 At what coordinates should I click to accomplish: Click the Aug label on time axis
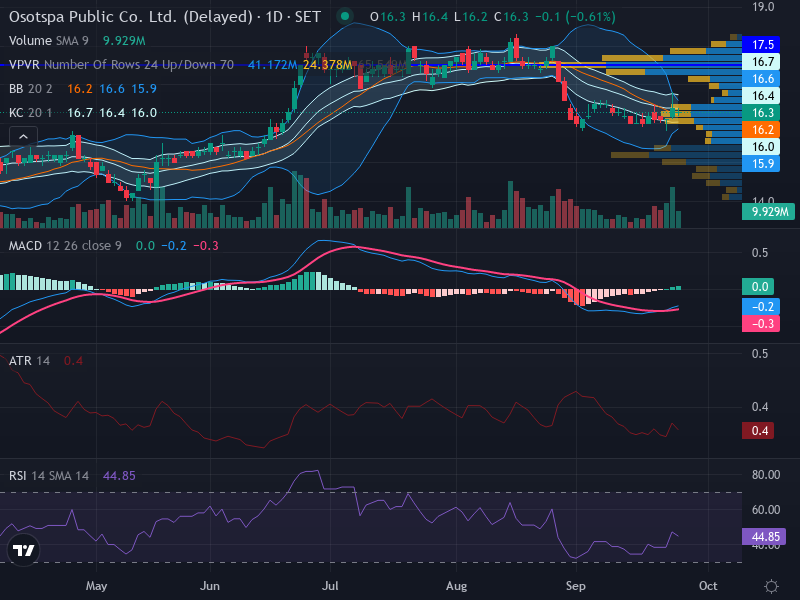click(x=456, y=586)
